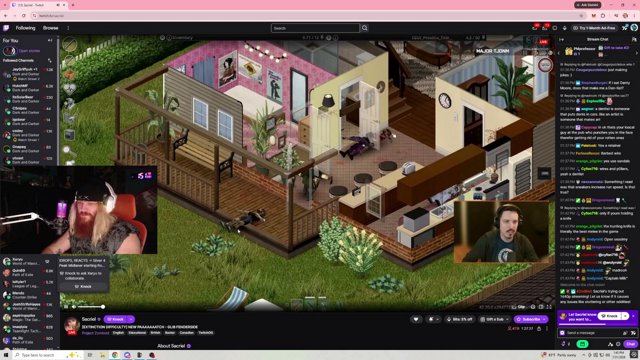
Task: Open the Get Bits icon in top bar
Action: click(x=564, y=28)
